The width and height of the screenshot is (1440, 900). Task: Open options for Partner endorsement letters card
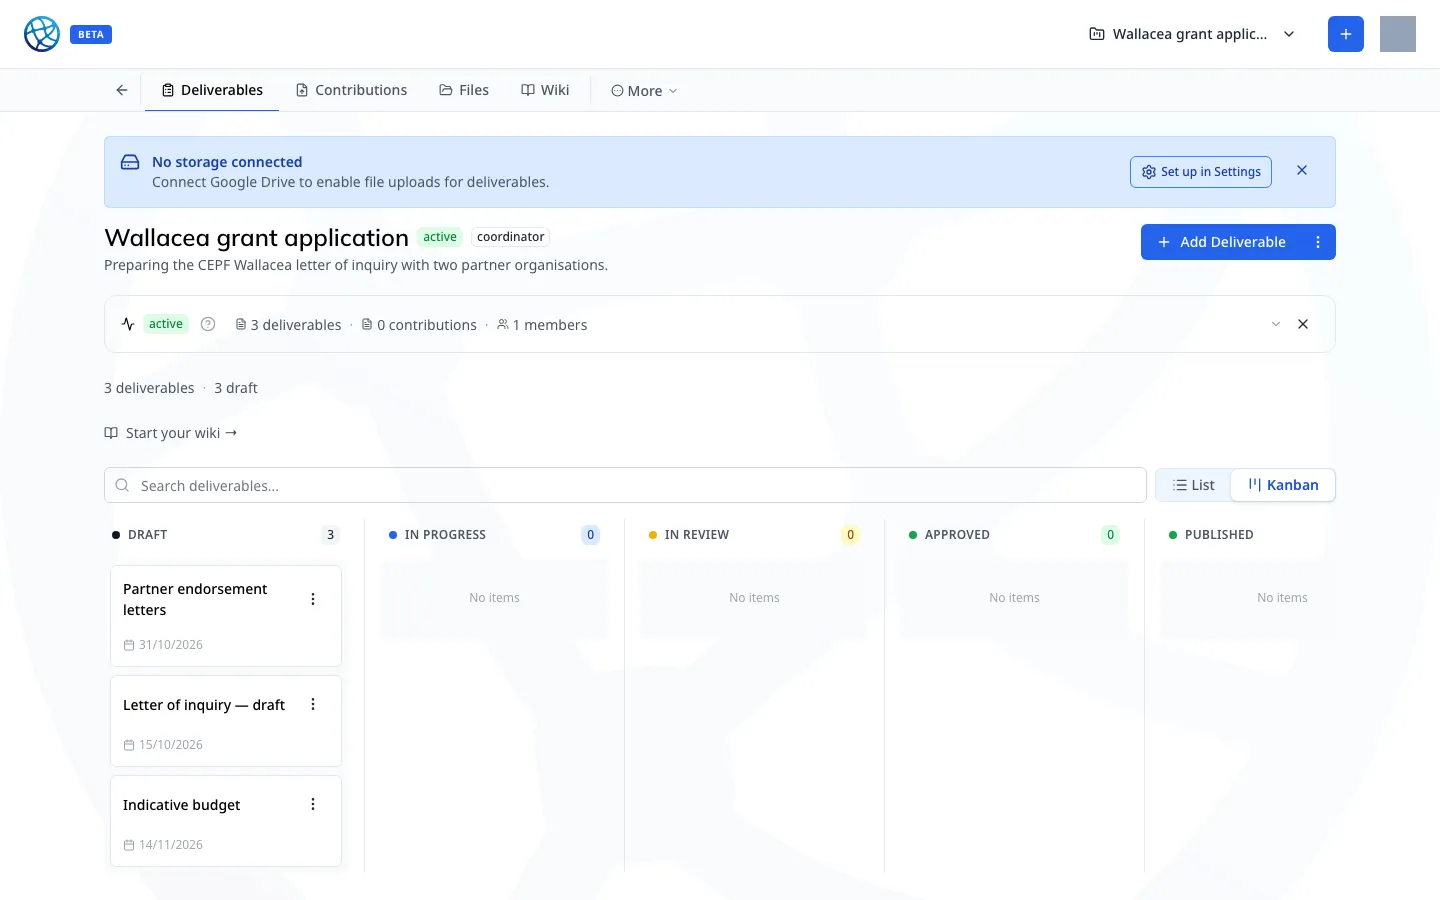(313, 599)
